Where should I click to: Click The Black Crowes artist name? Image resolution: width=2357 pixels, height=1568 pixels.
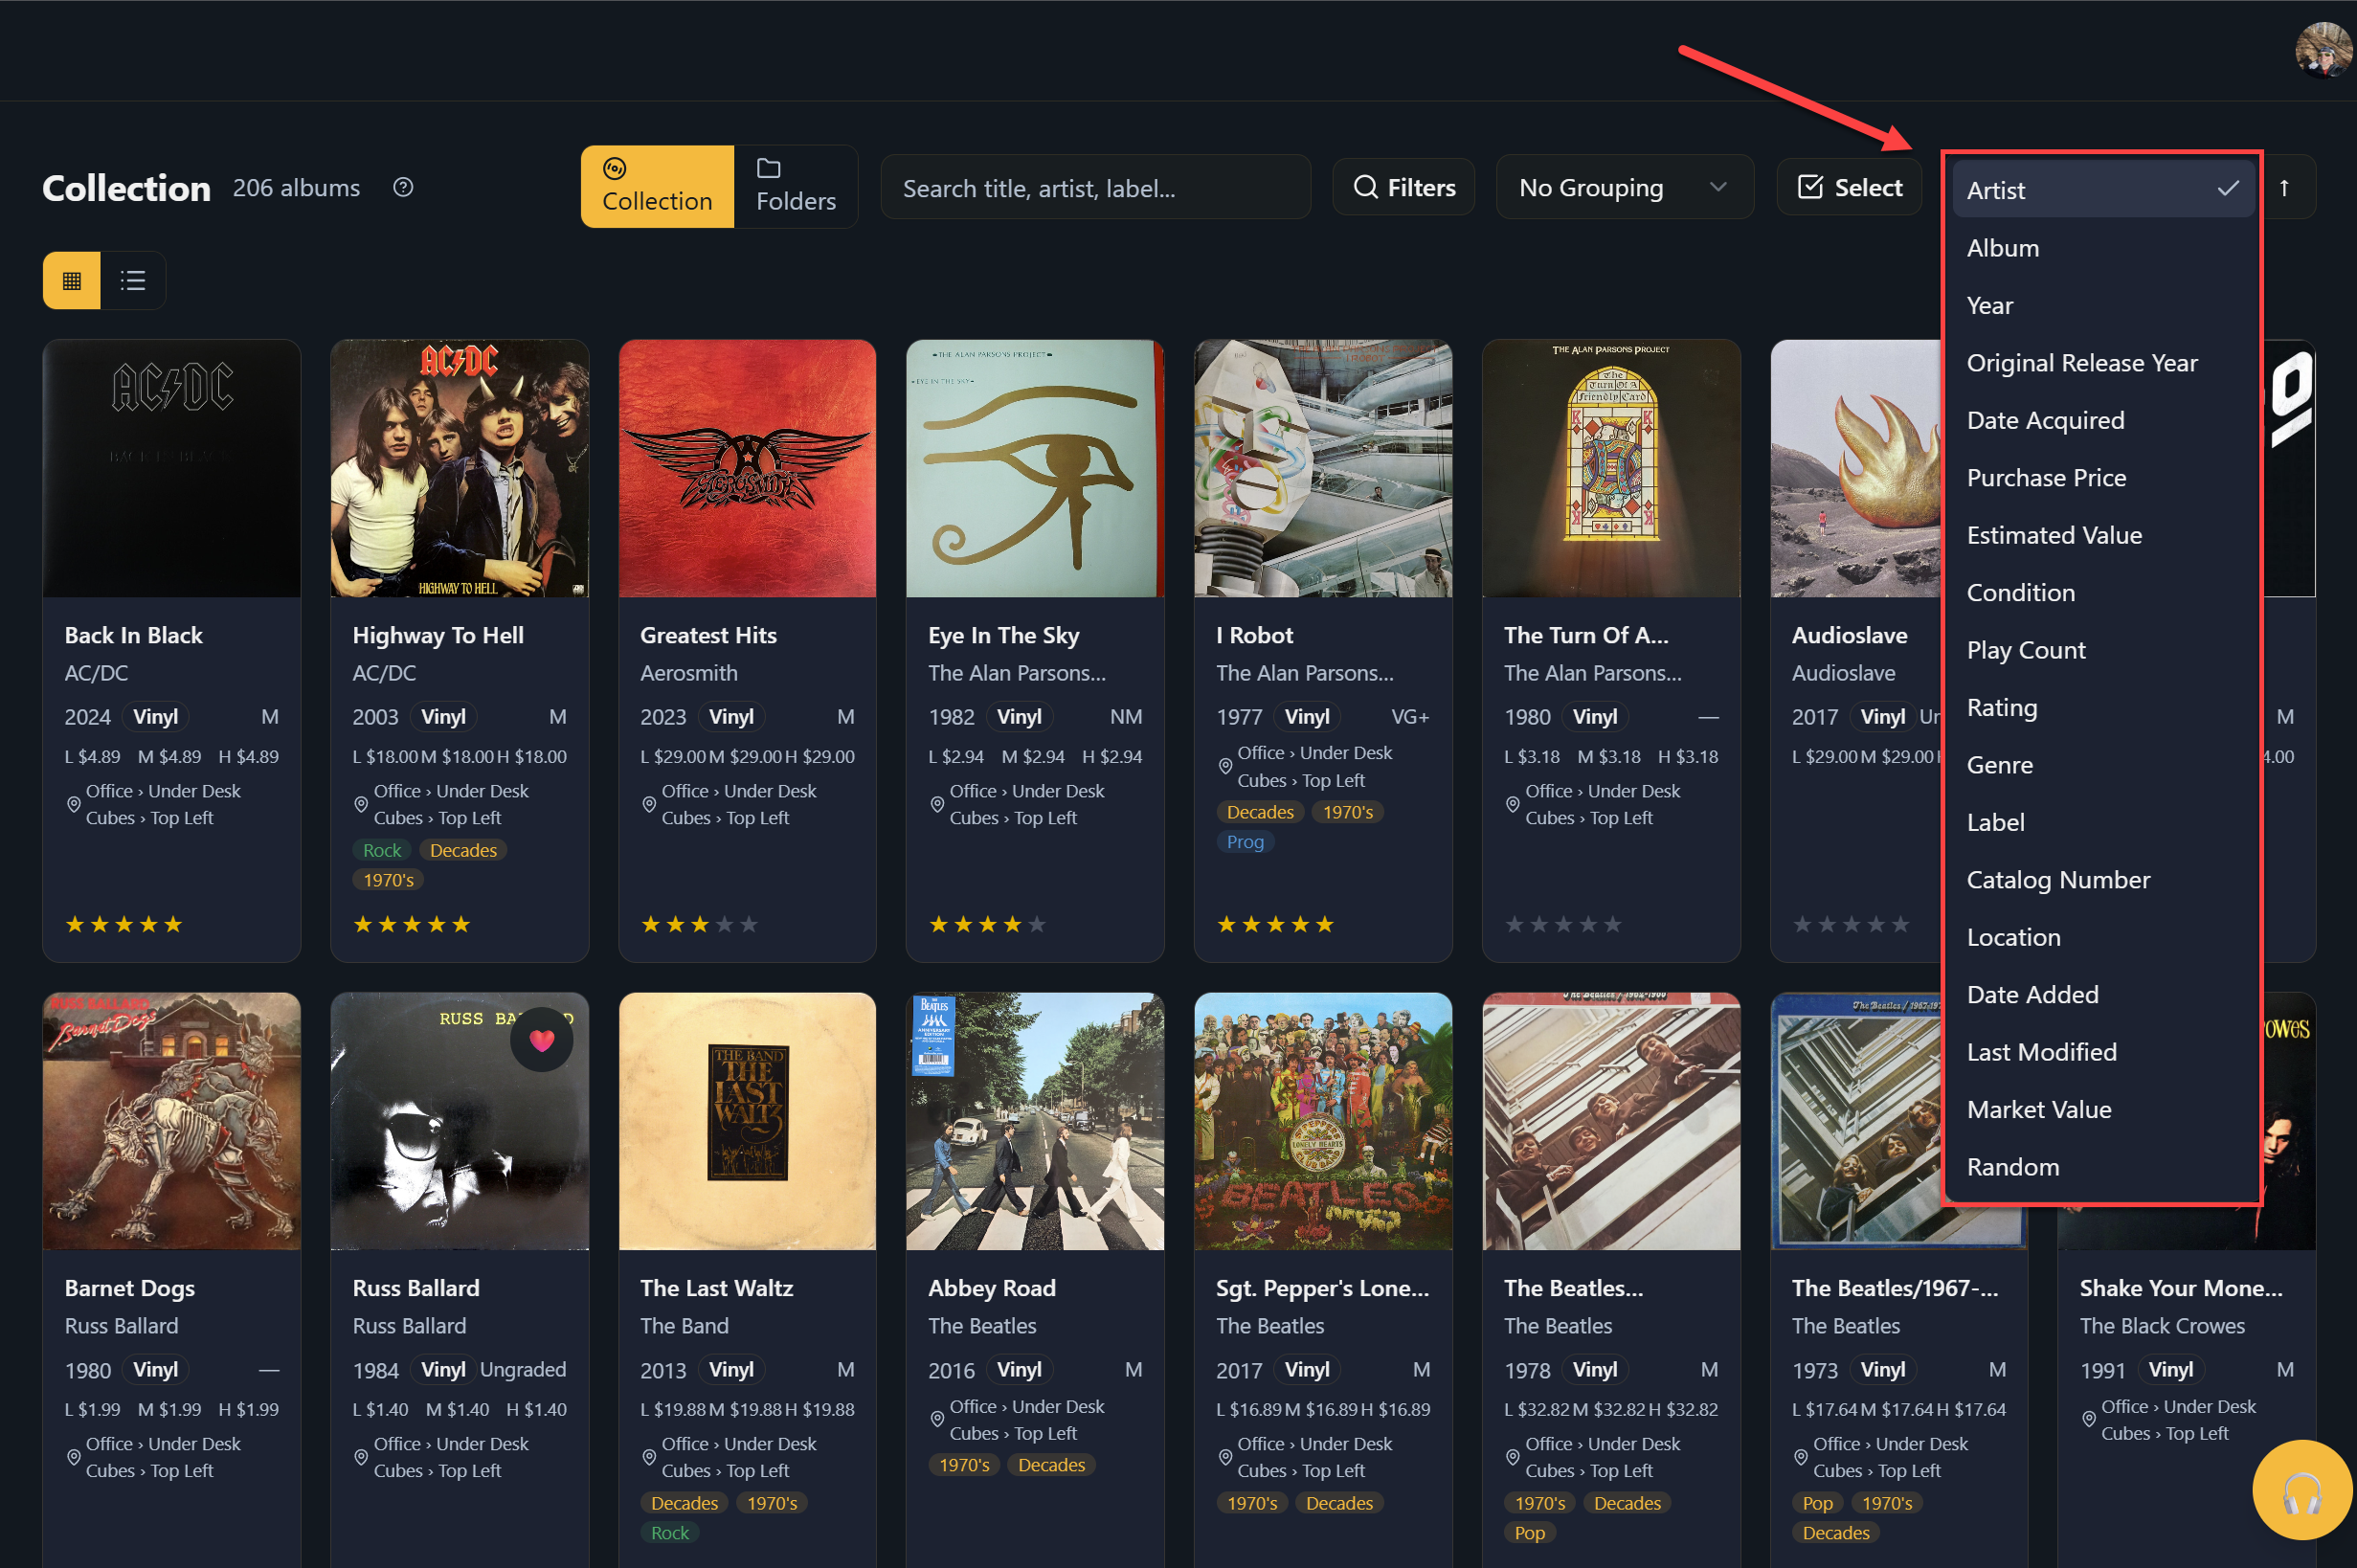pos(2162,1326)
